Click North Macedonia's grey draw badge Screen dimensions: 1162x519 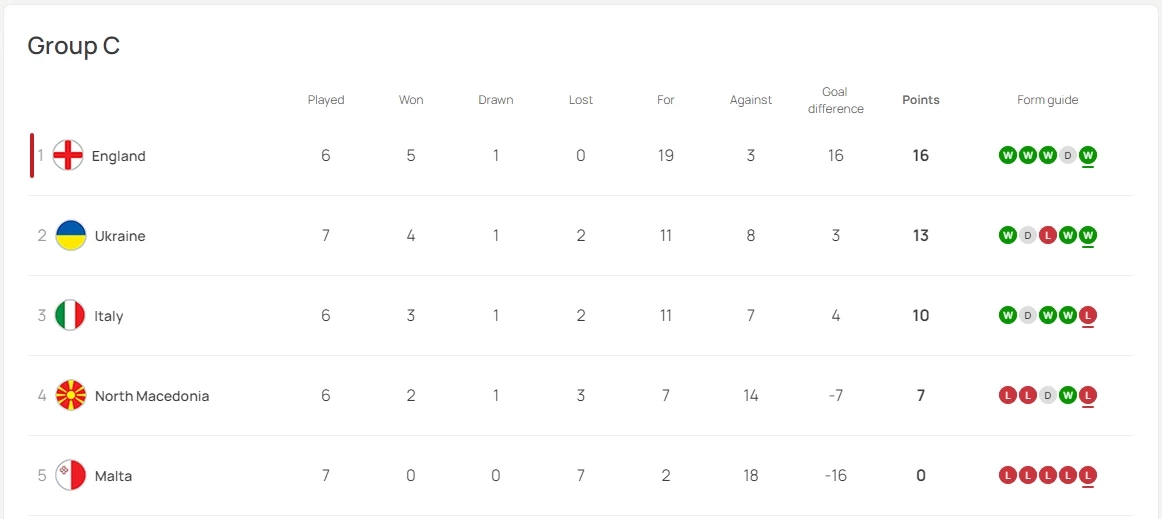(1048, 395)
